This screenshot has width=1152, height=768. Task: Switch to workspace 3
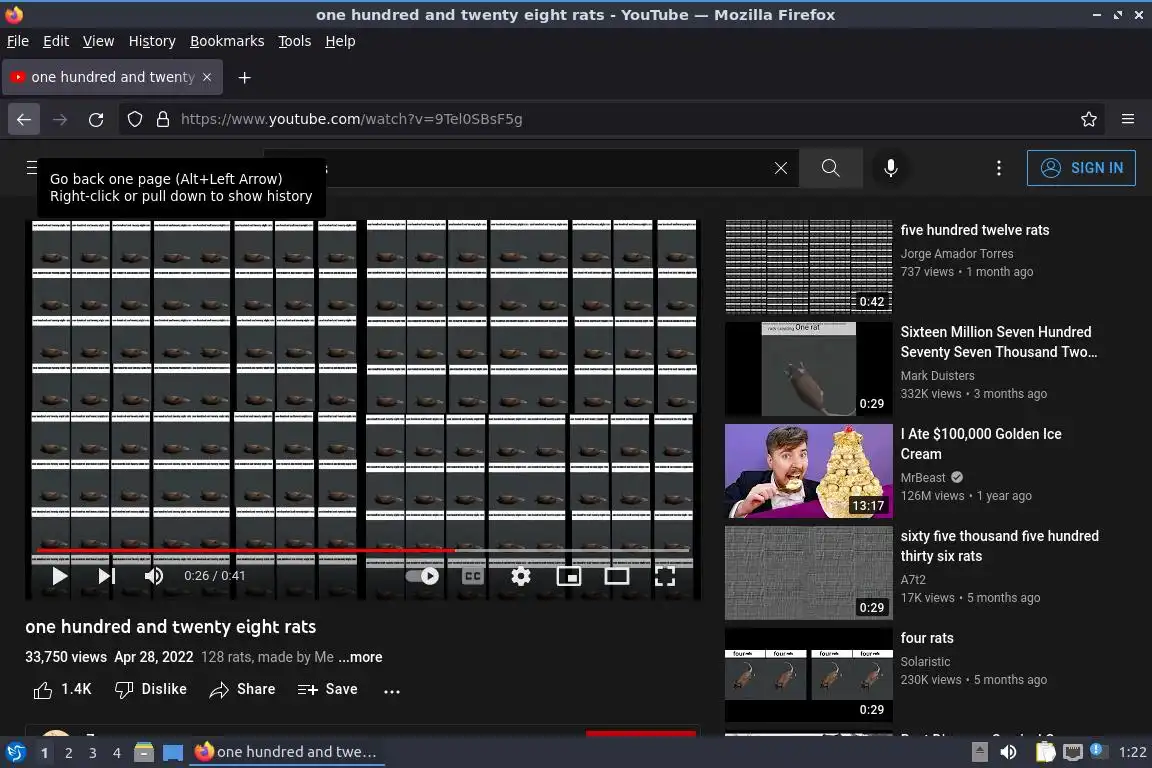click(93, 753)
